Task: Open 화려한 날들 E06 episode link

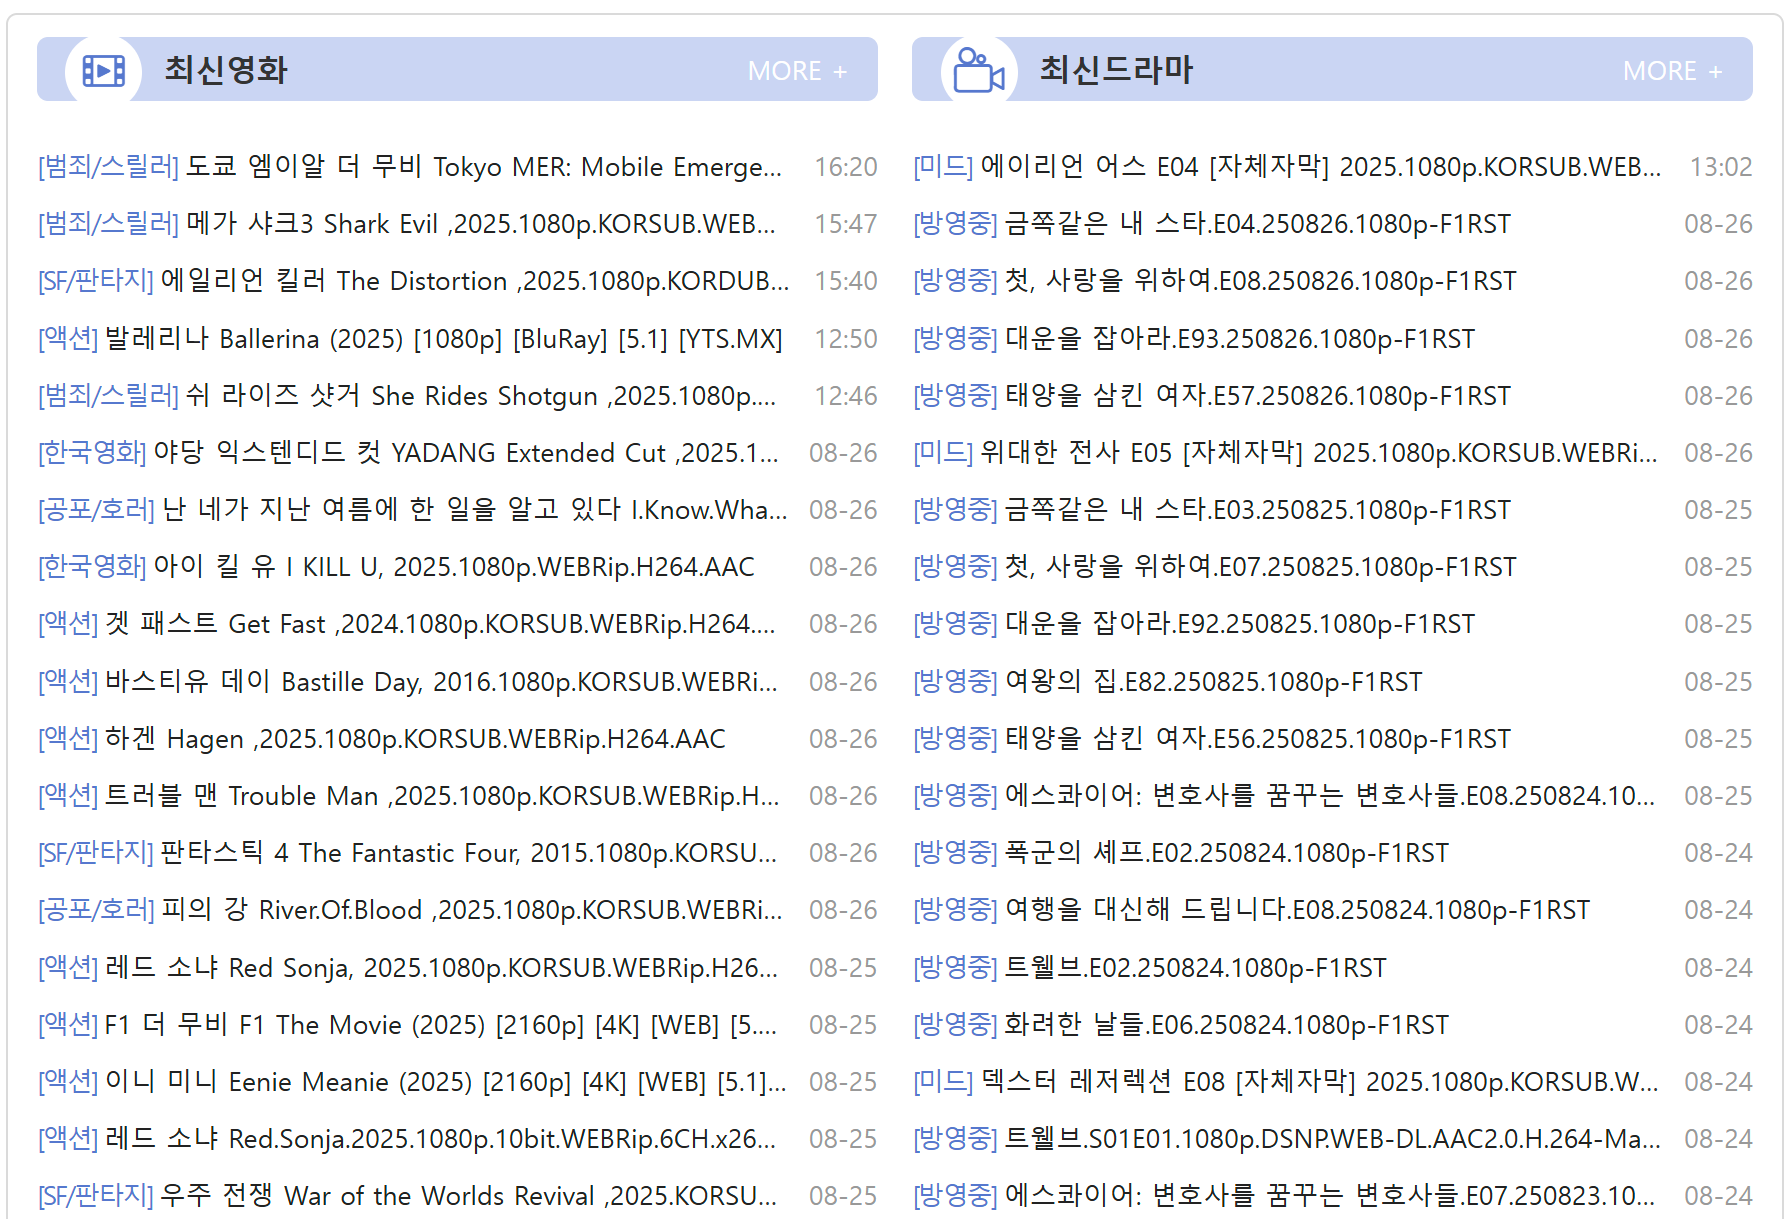Action: pyautogui.click(x=1226, y=1025)
